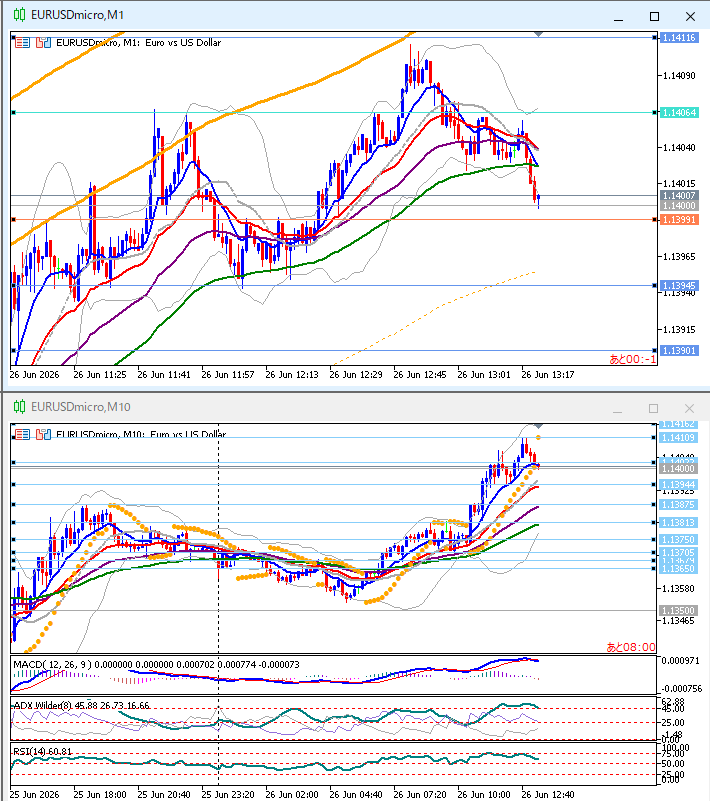
Task: Select the 1.13875 price label on M10 chart
Action: pyautogui.click(x=678, y=505)
